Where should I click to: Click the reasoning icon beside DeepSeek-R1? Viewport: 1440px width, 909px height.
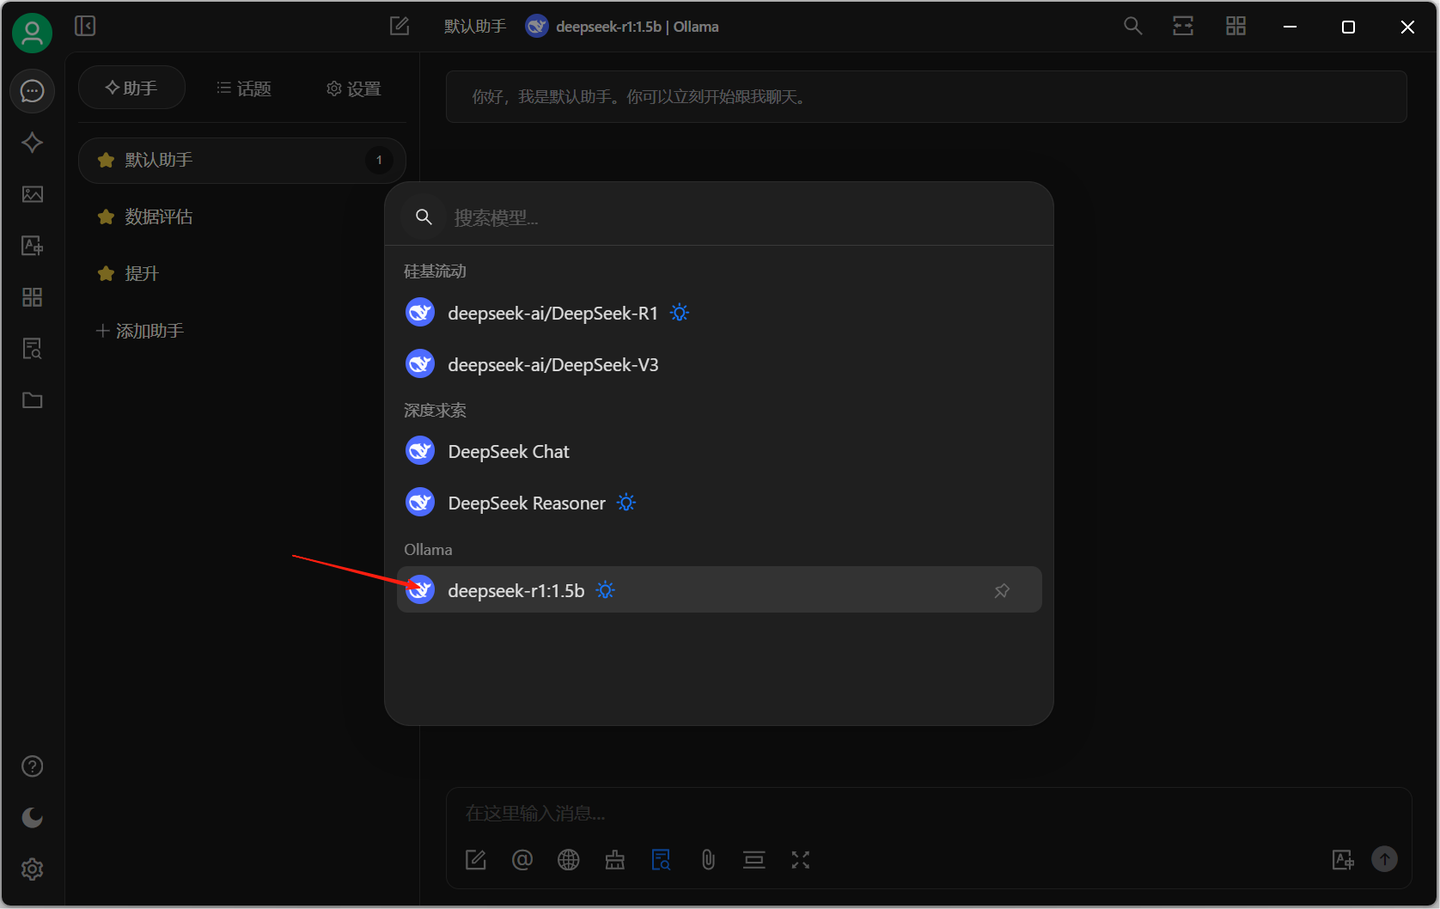pos(680,313)
